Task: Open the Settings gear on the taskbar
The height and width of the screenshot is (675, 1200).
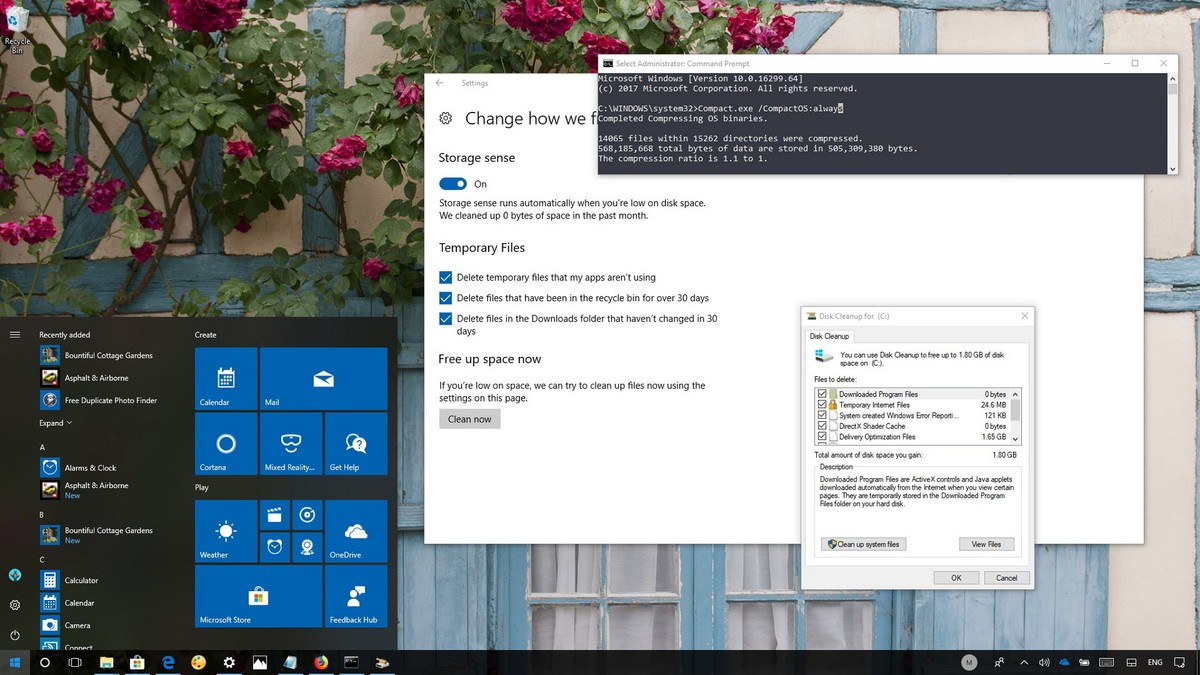Action: click(229, 662)
